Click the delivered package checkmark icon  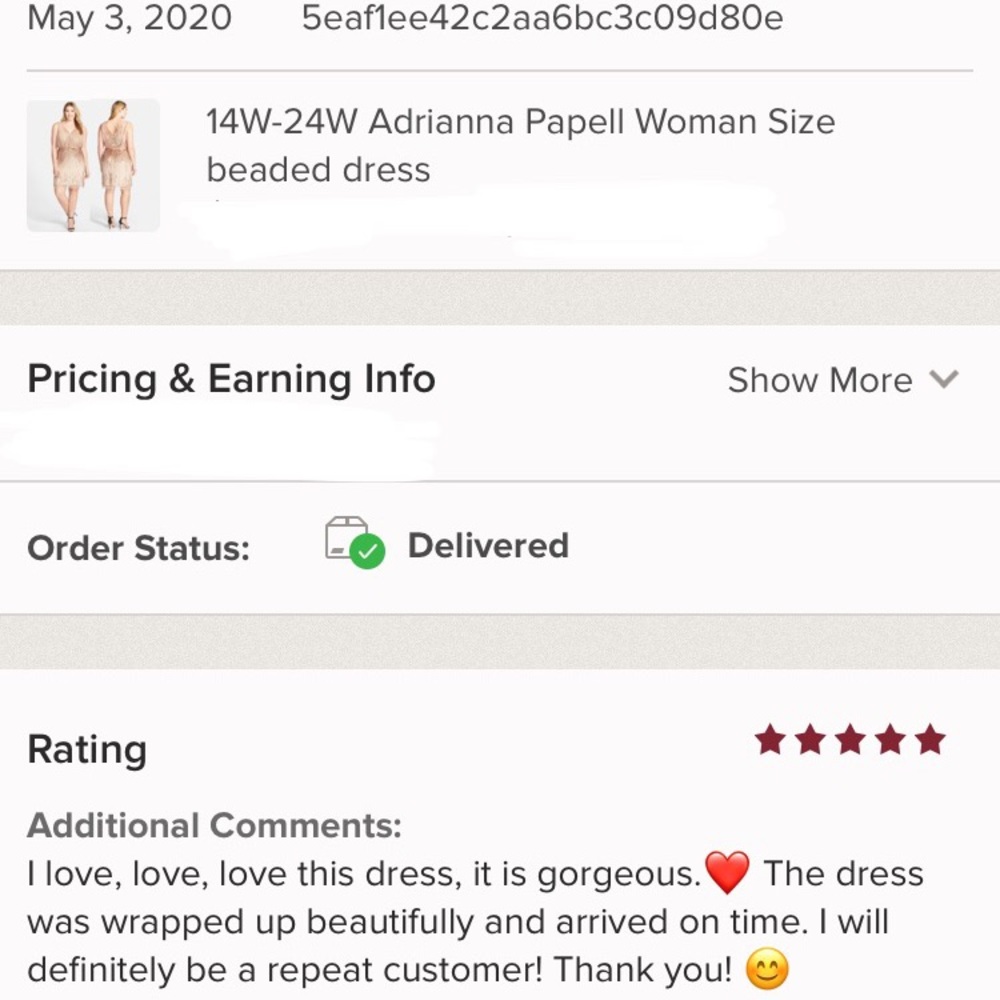tap(355, 543)
